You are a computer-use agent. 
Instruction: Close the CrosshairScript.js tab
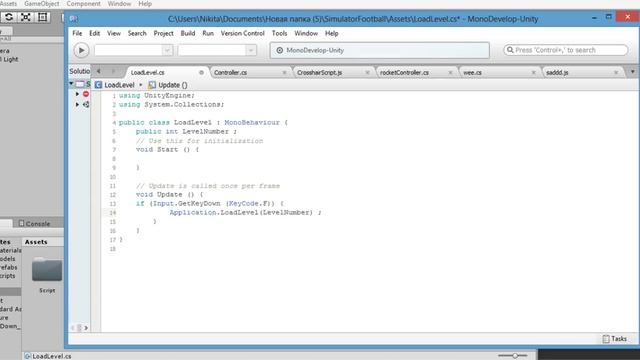367,72
